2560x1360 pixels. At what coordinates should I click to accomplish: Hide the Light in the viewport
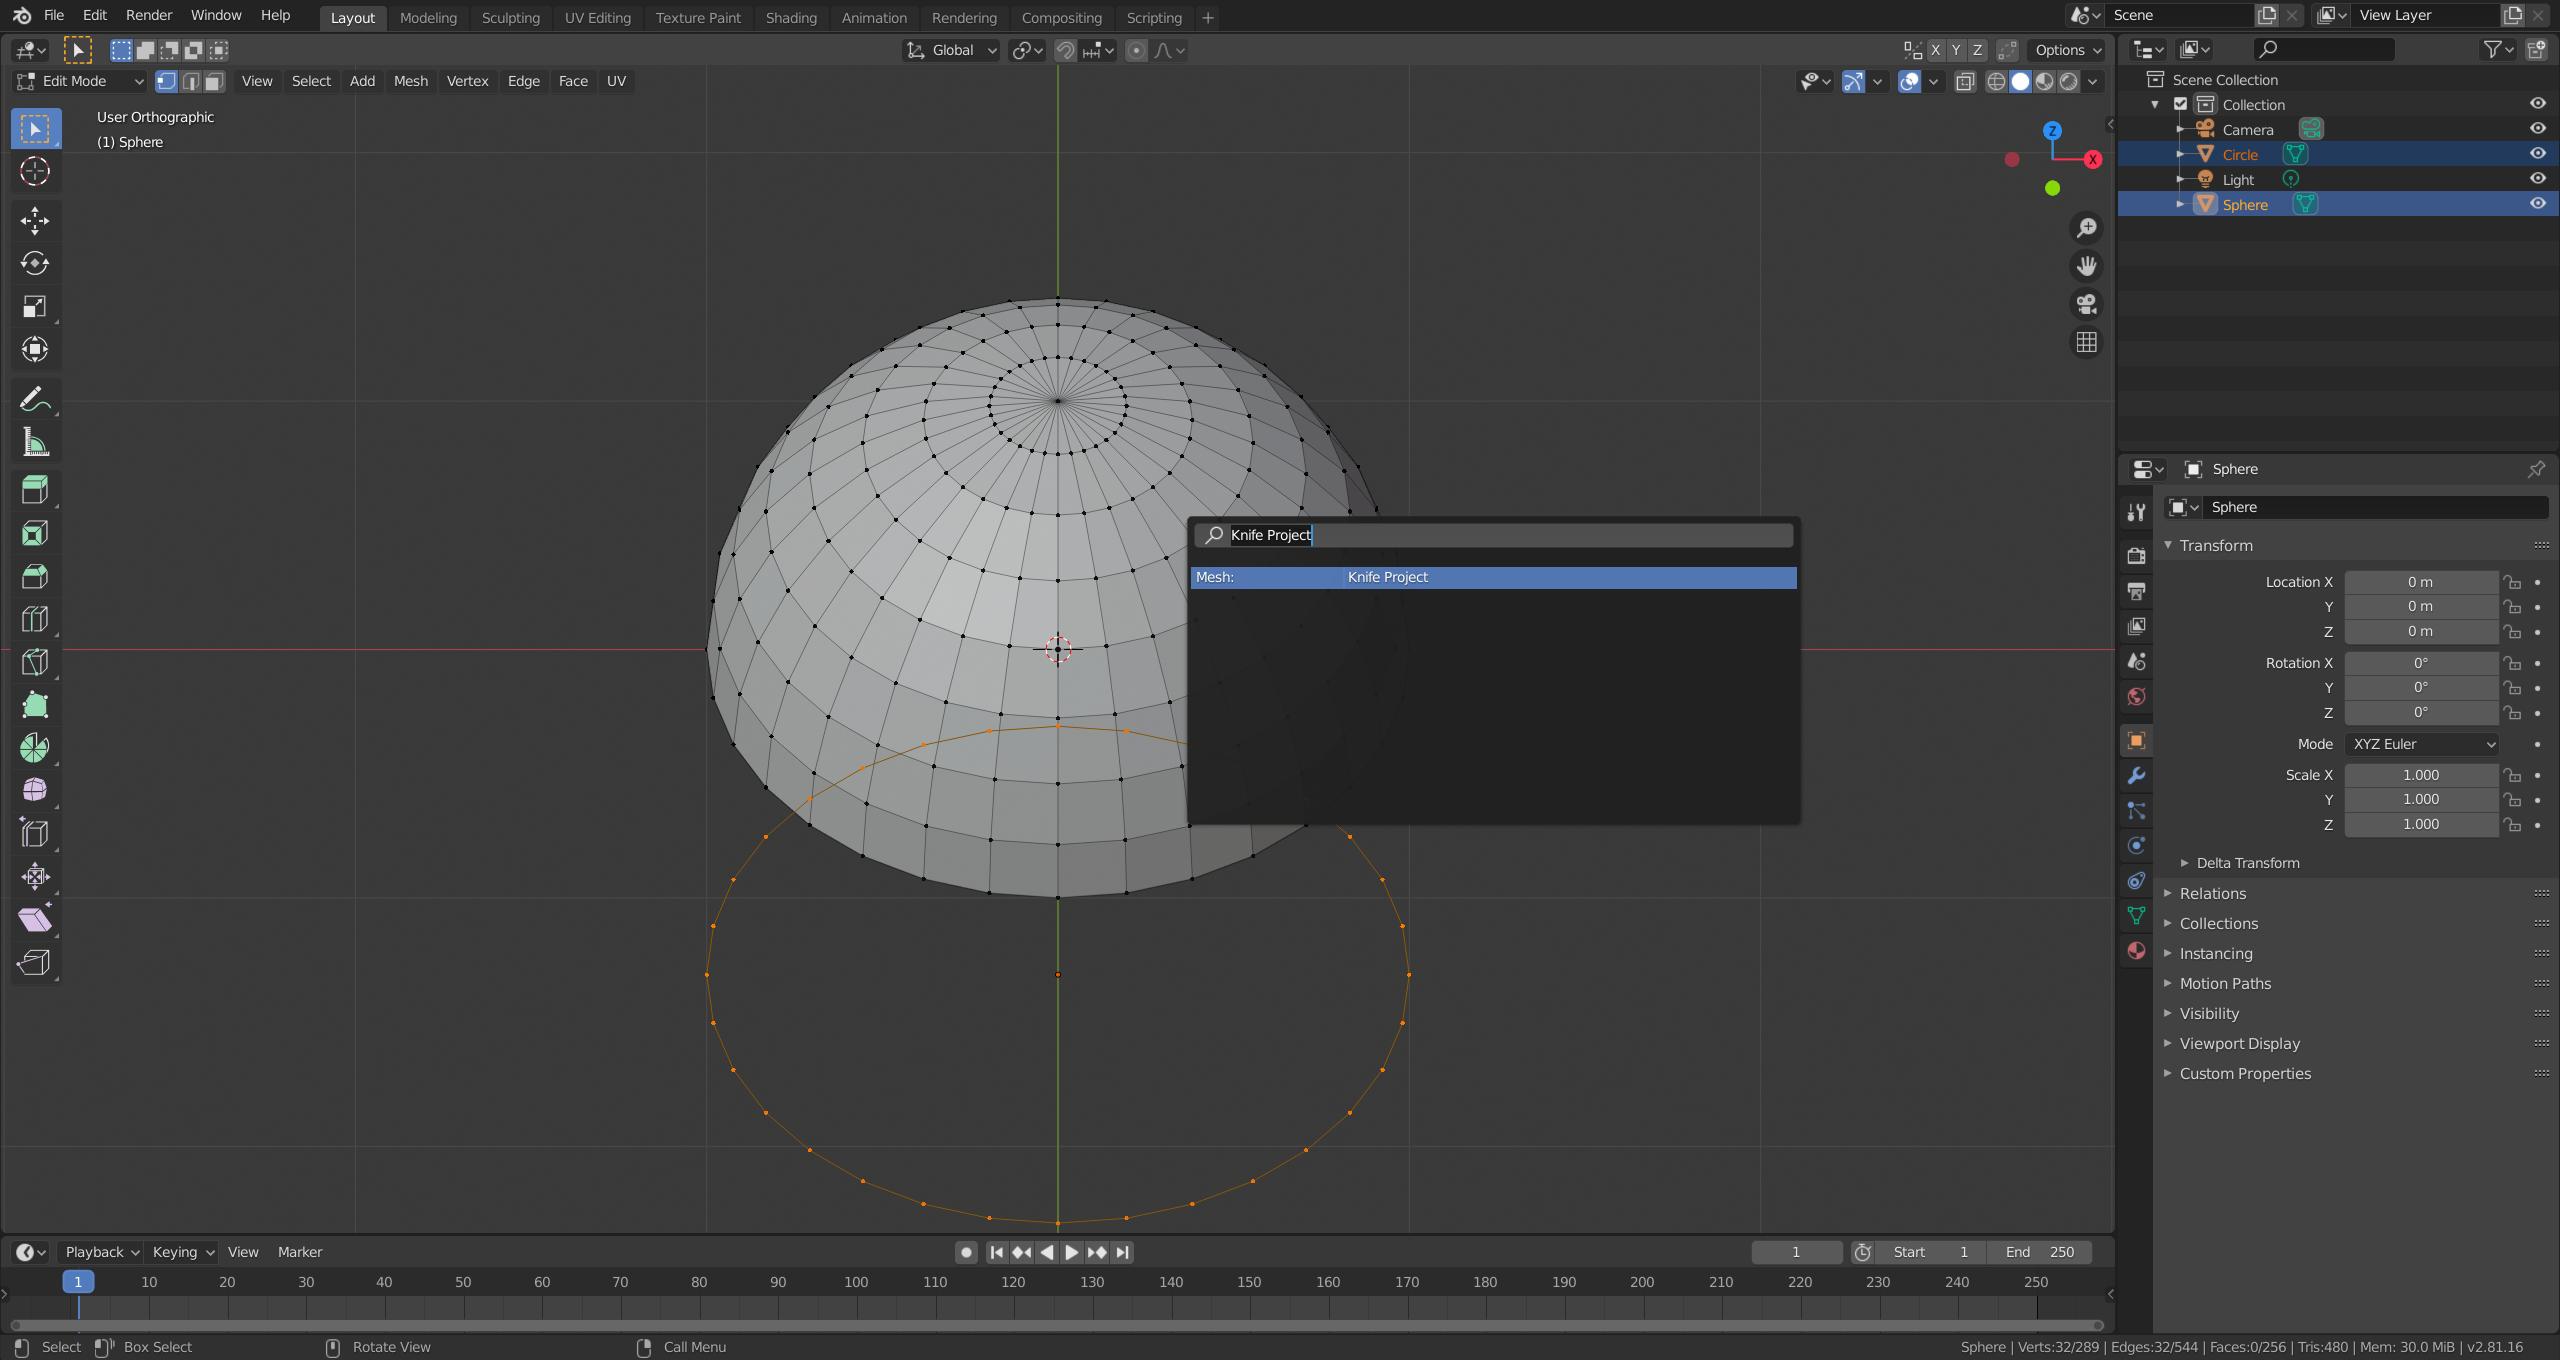2539,178
